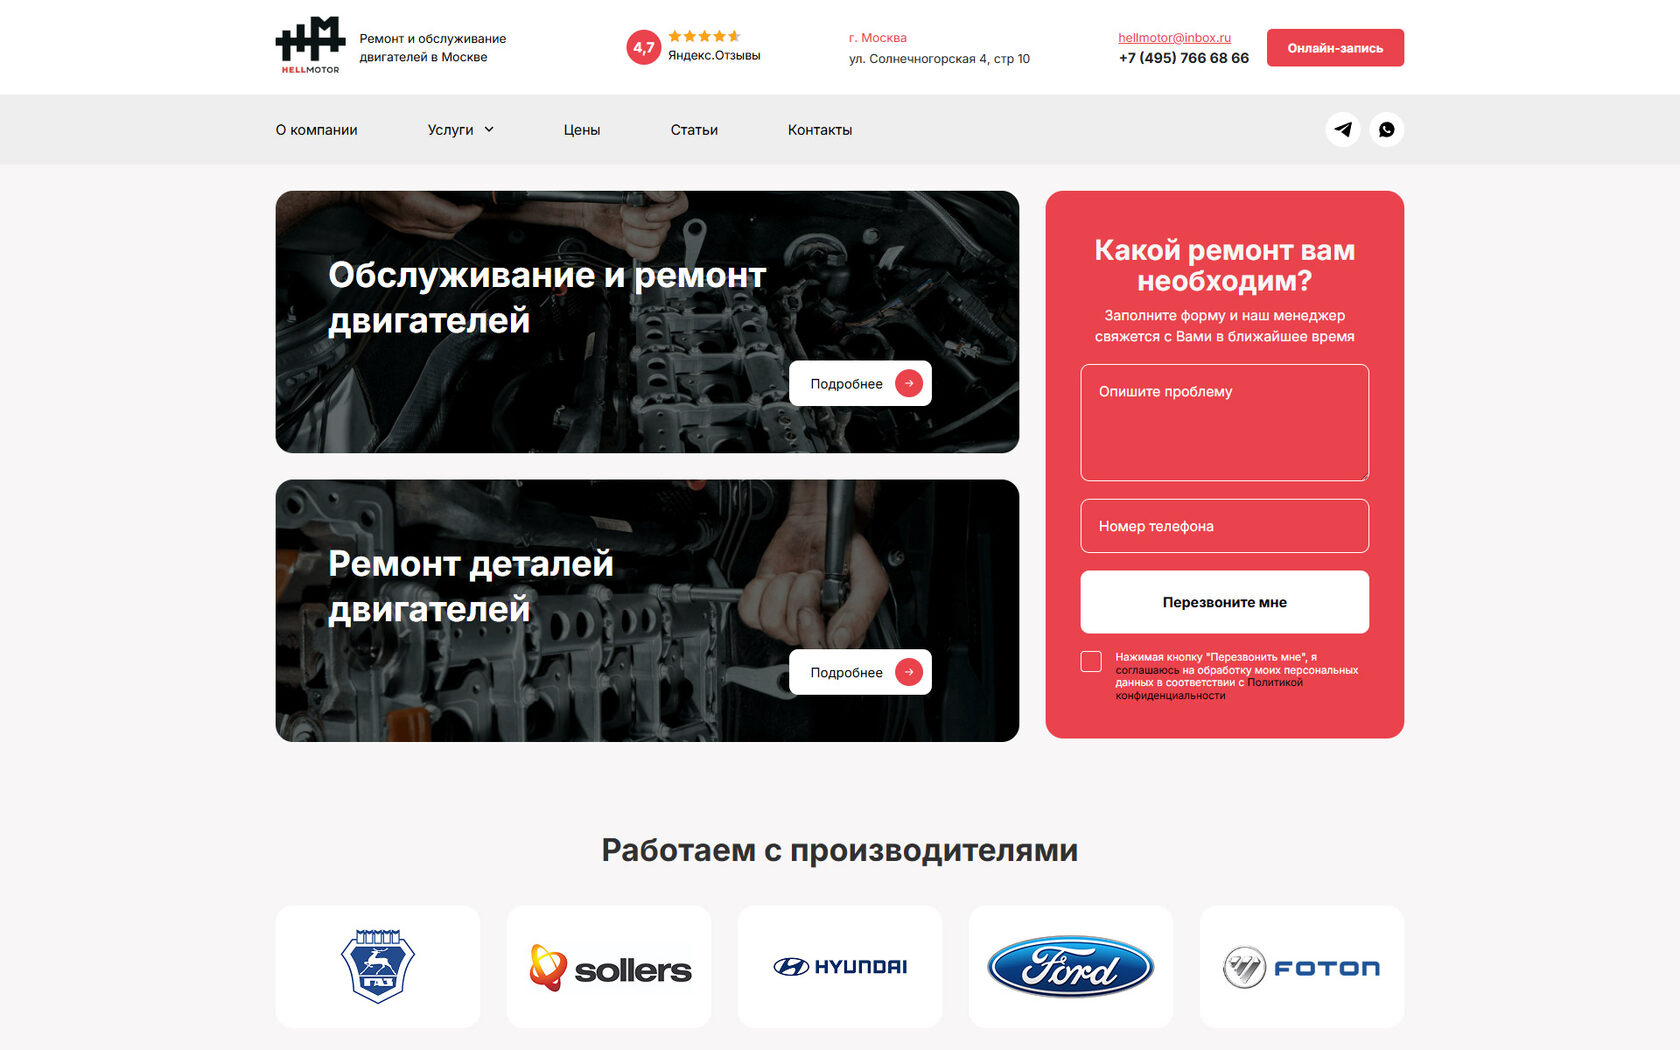This screenshot has height=1050, width=1680.
Task: Open the Ford manufacturer logo card
Action: click(1071, 967)
